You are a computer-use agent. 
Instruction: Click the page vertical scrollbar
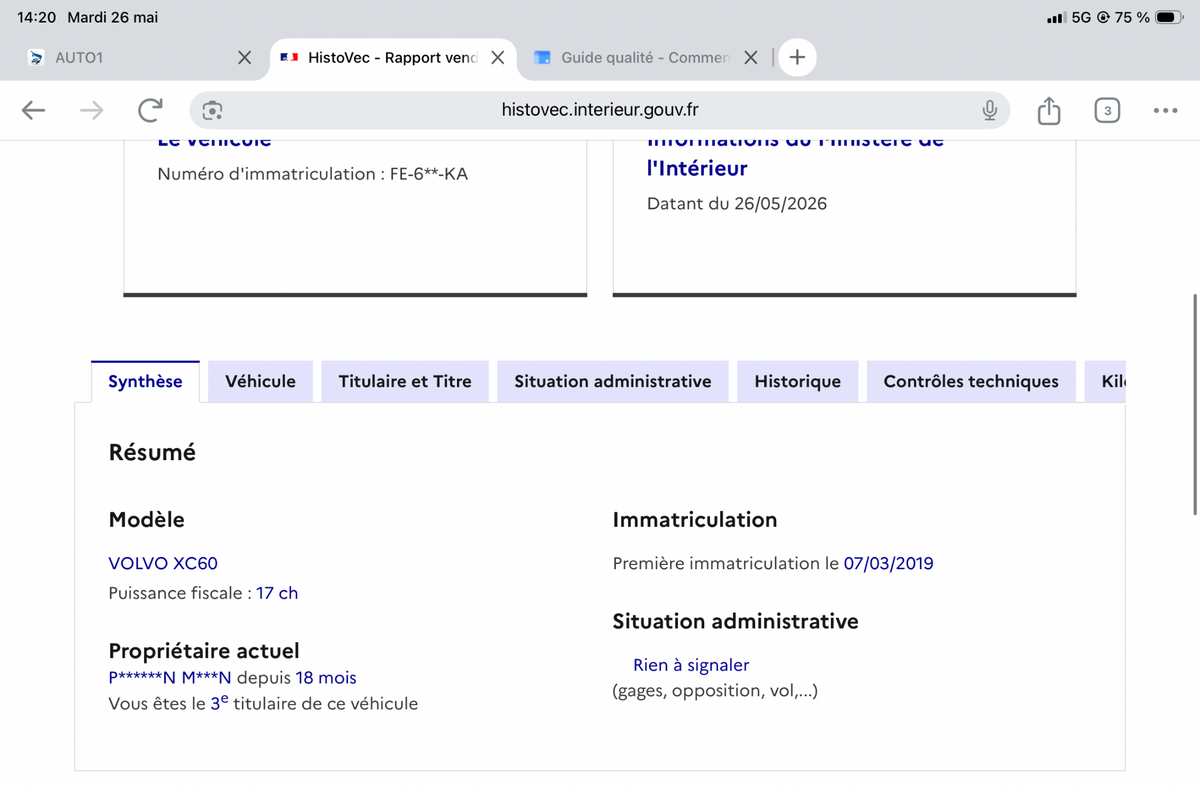pos(1195,405)
